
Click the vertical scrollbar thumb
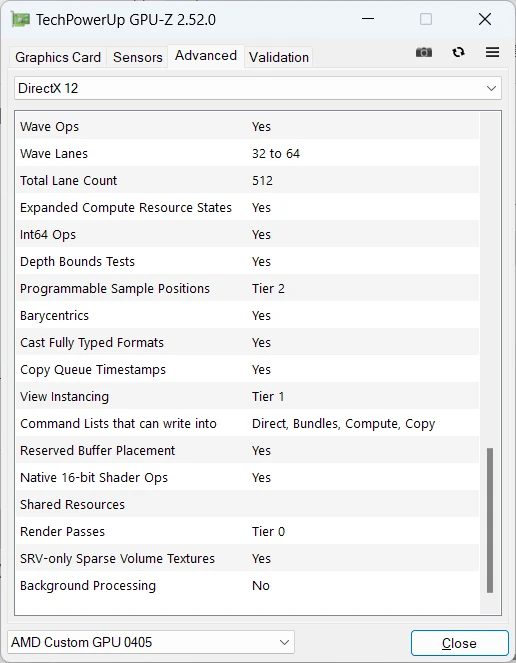(x=490, y=520)
